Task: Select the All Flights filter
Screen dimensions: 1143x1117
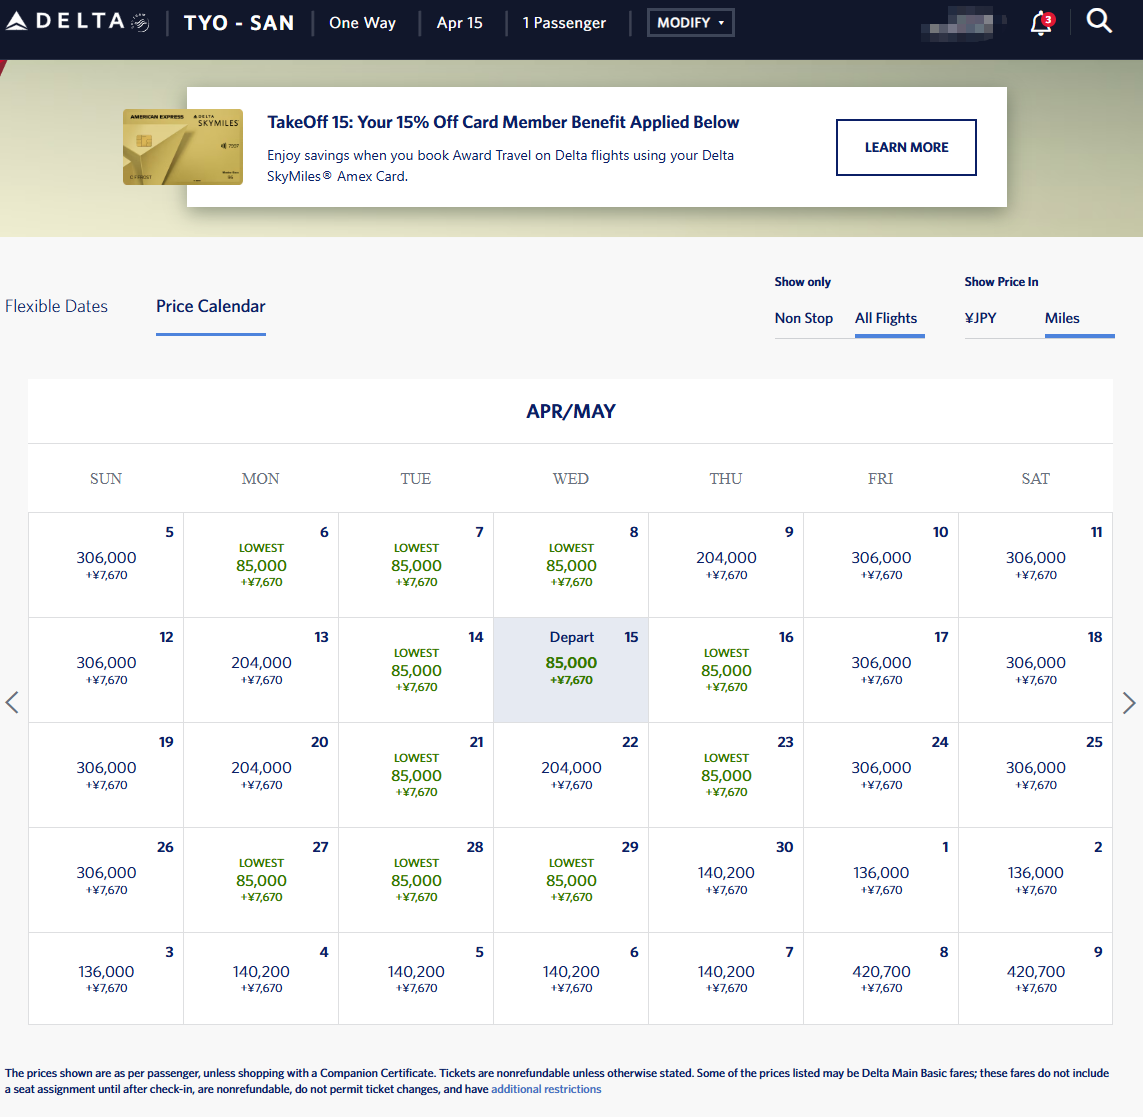Action: pyautogui.click(x=886, y=318)
